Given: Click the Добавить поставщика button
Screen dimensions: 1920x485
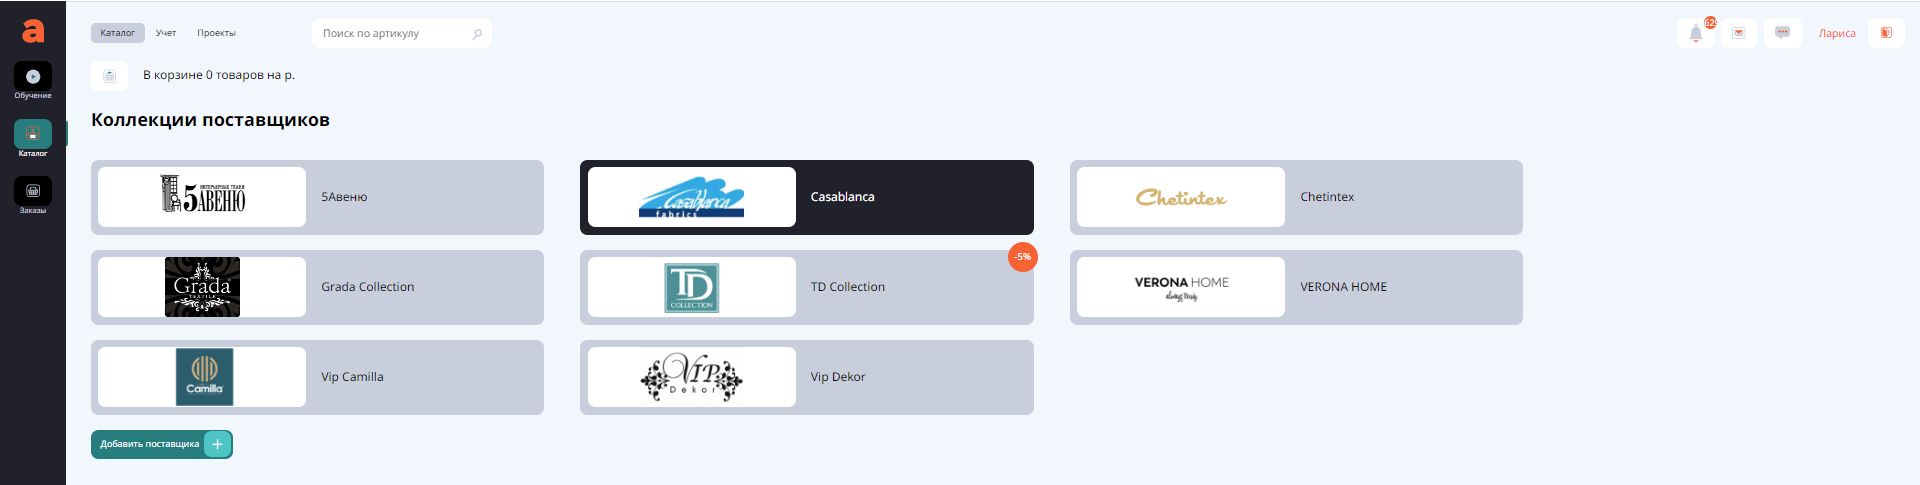Looking at the screenshot, I should click(x=161, y=444).
